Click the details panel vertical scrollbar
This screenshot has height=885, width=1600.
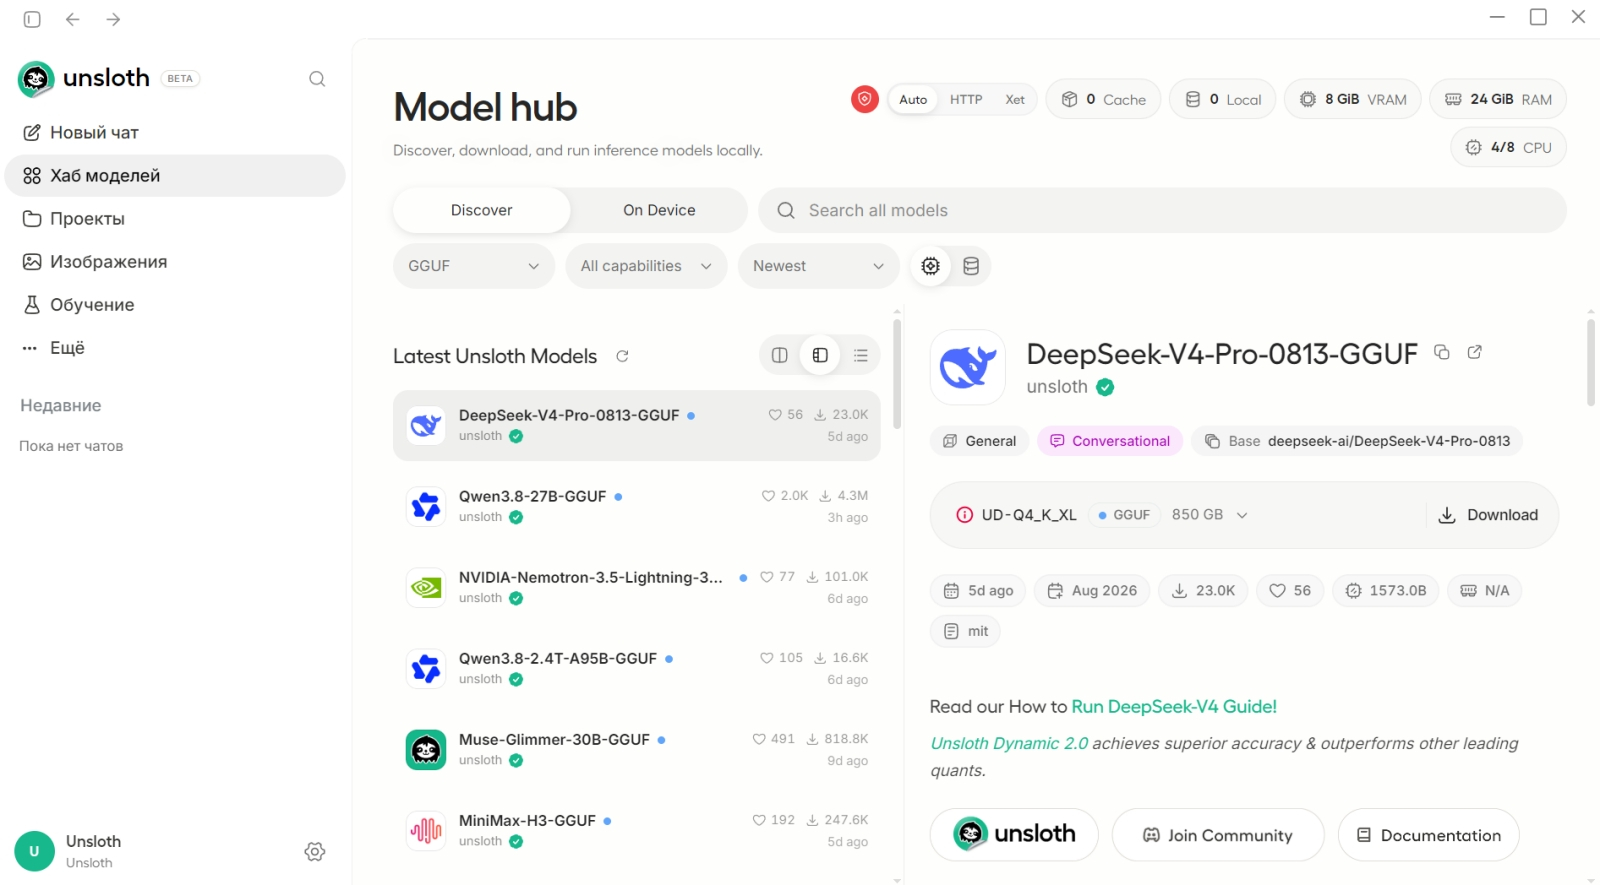(x=1591, y=362)
